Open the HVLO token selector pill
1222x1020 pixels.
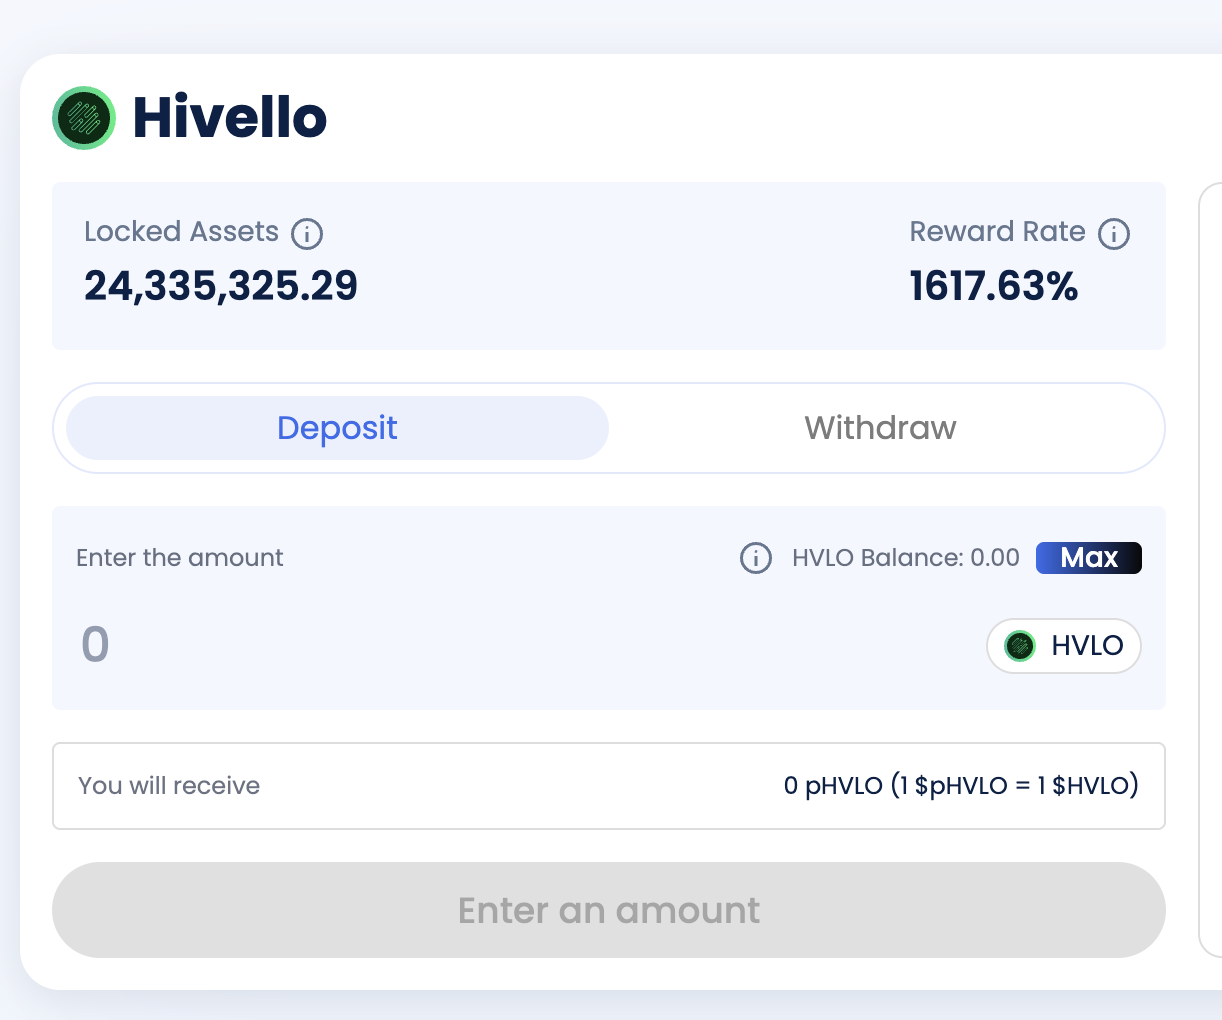tap(1064, 646)
